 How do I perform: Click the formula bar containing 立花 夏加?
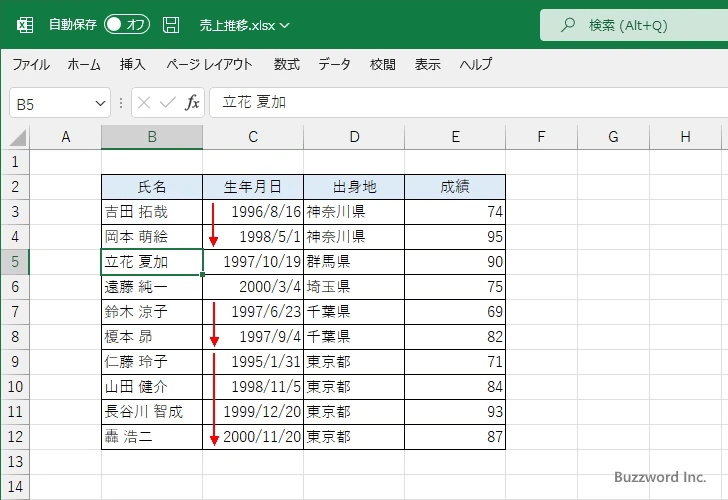469,103
